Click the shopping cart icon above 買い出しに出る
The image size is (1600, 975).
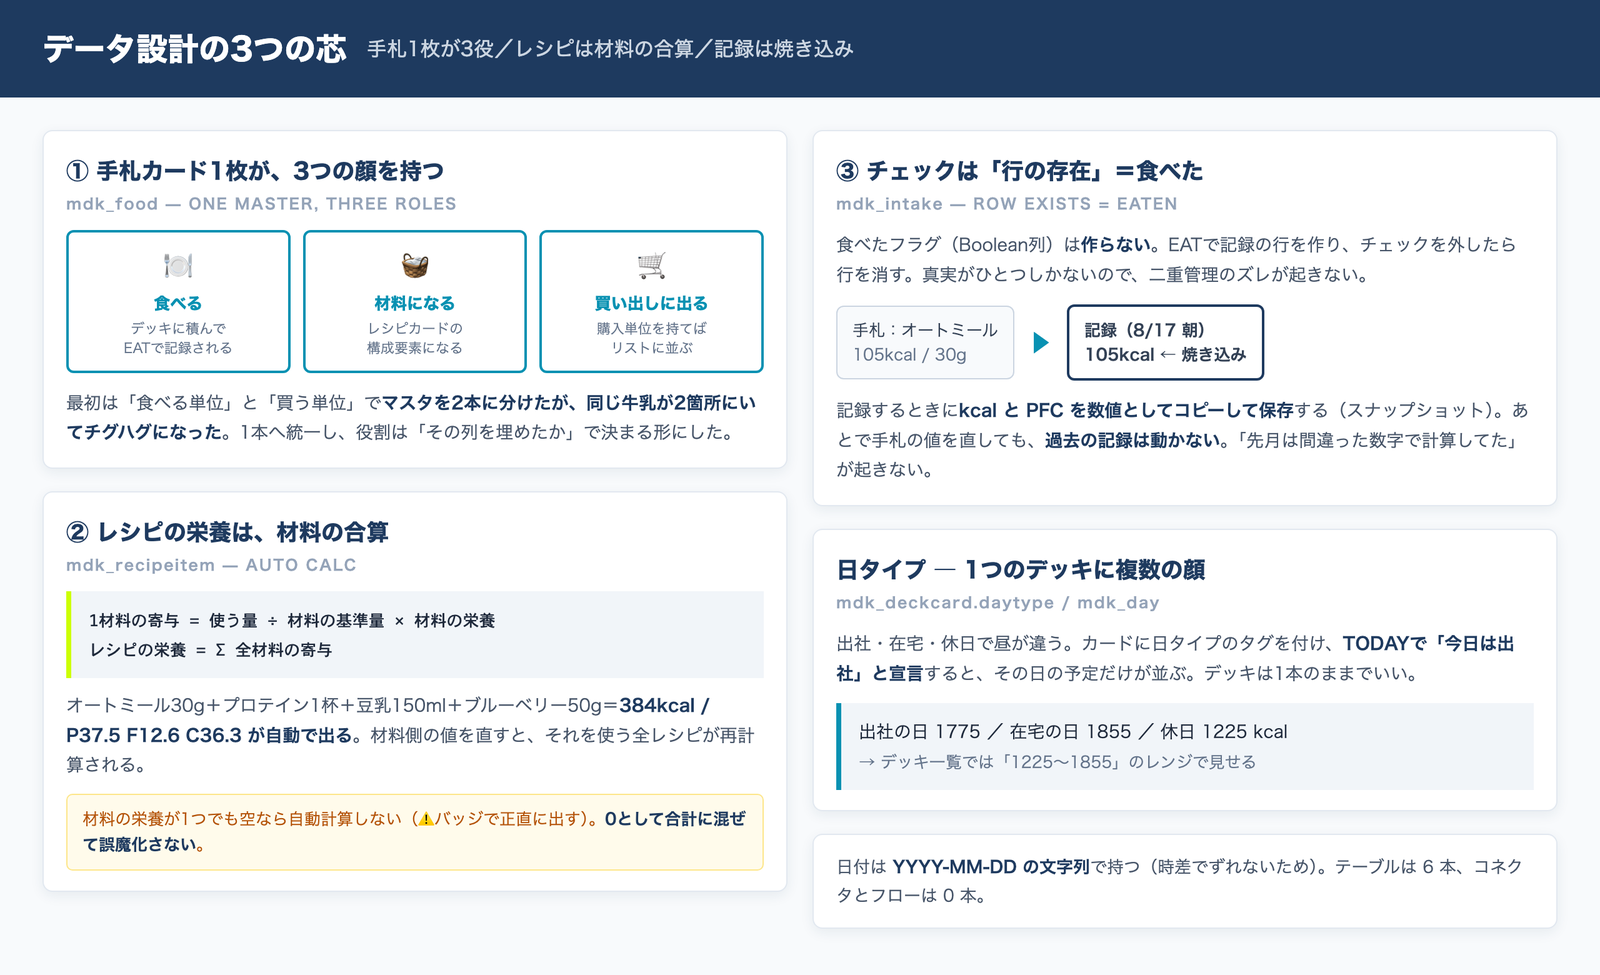pos(652,265)
